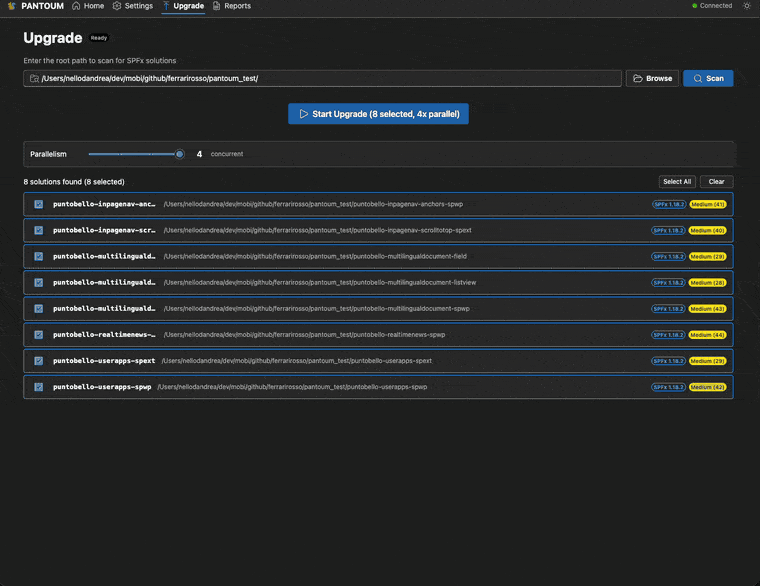
Task: Click the 'puntobello-realtimenews-…' solution name
Action: [104, 335]
